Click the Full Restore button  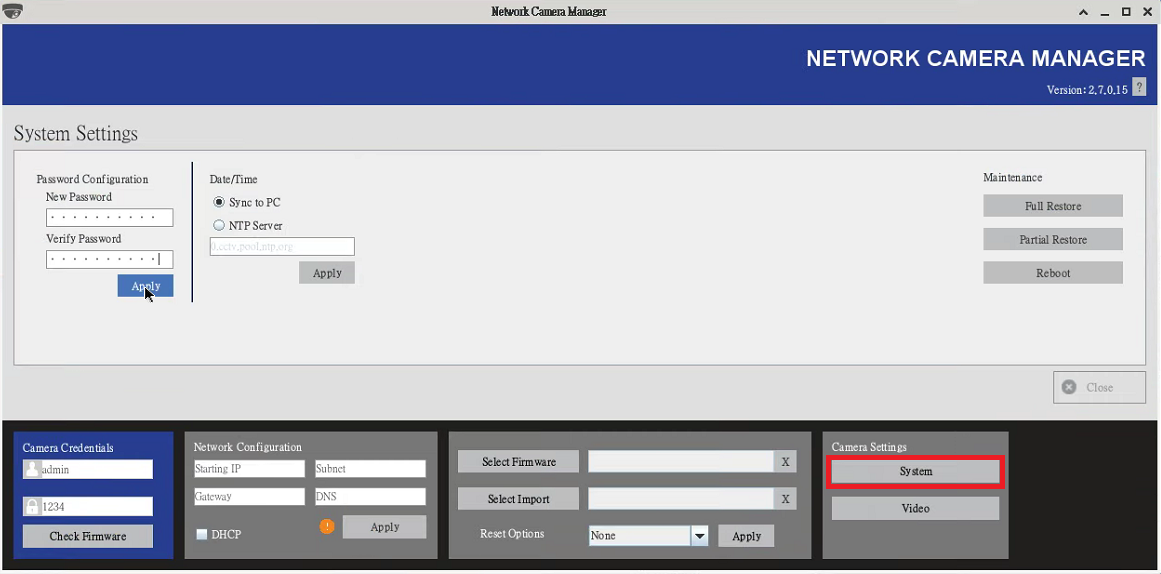(x=1052, y=206)
